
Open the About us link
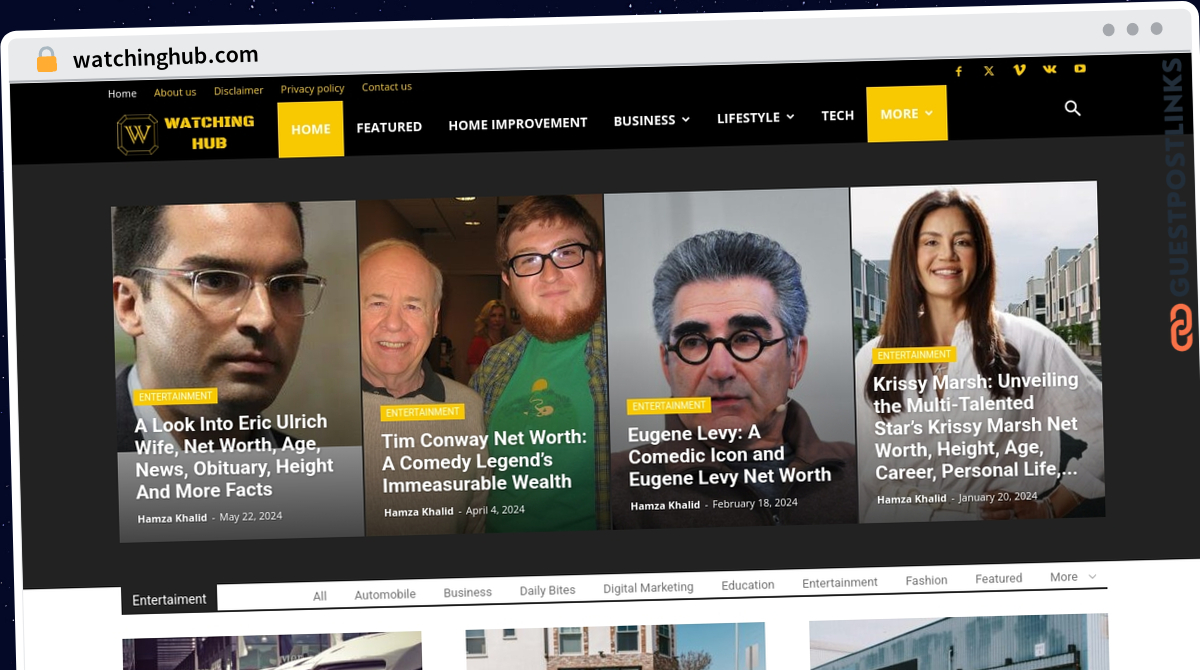coord(175,92)
